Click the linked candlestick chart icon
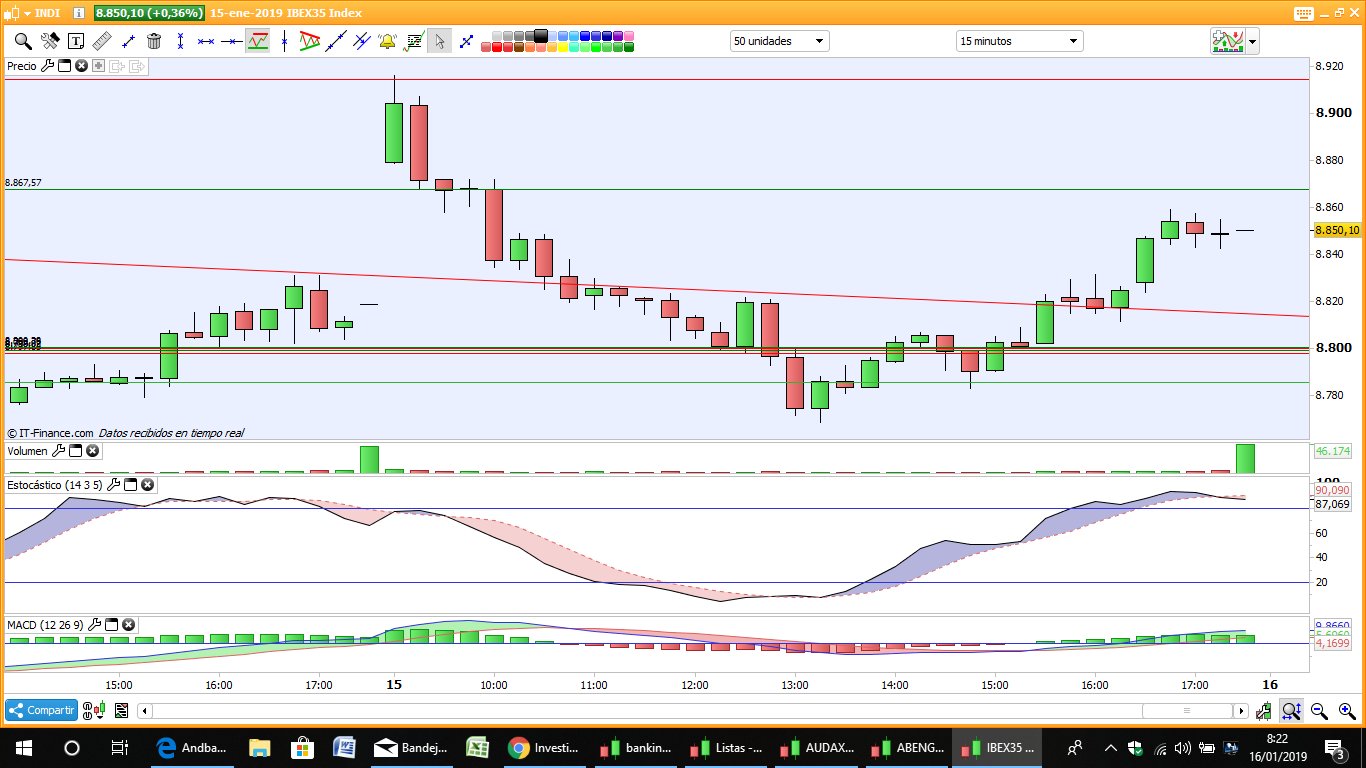The image size is (1366, 768). pyautogui.click(x=95, y=711)
